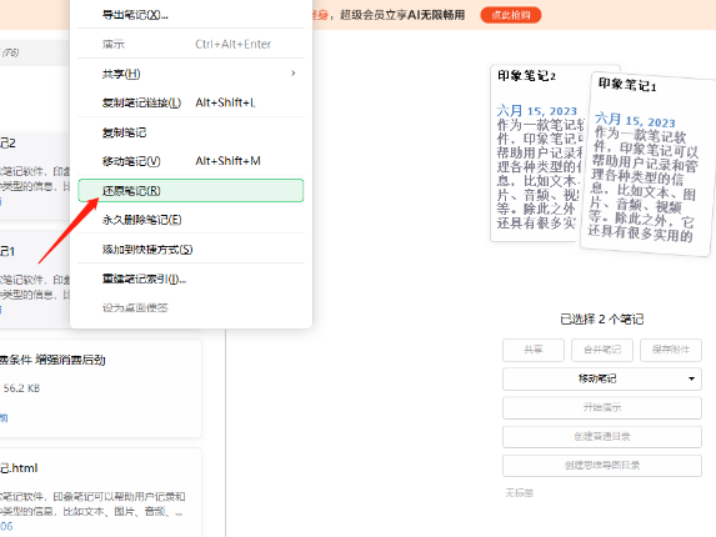
Task: Select 添加到快捷方式(S) menu entry
Action: (191, 249)
